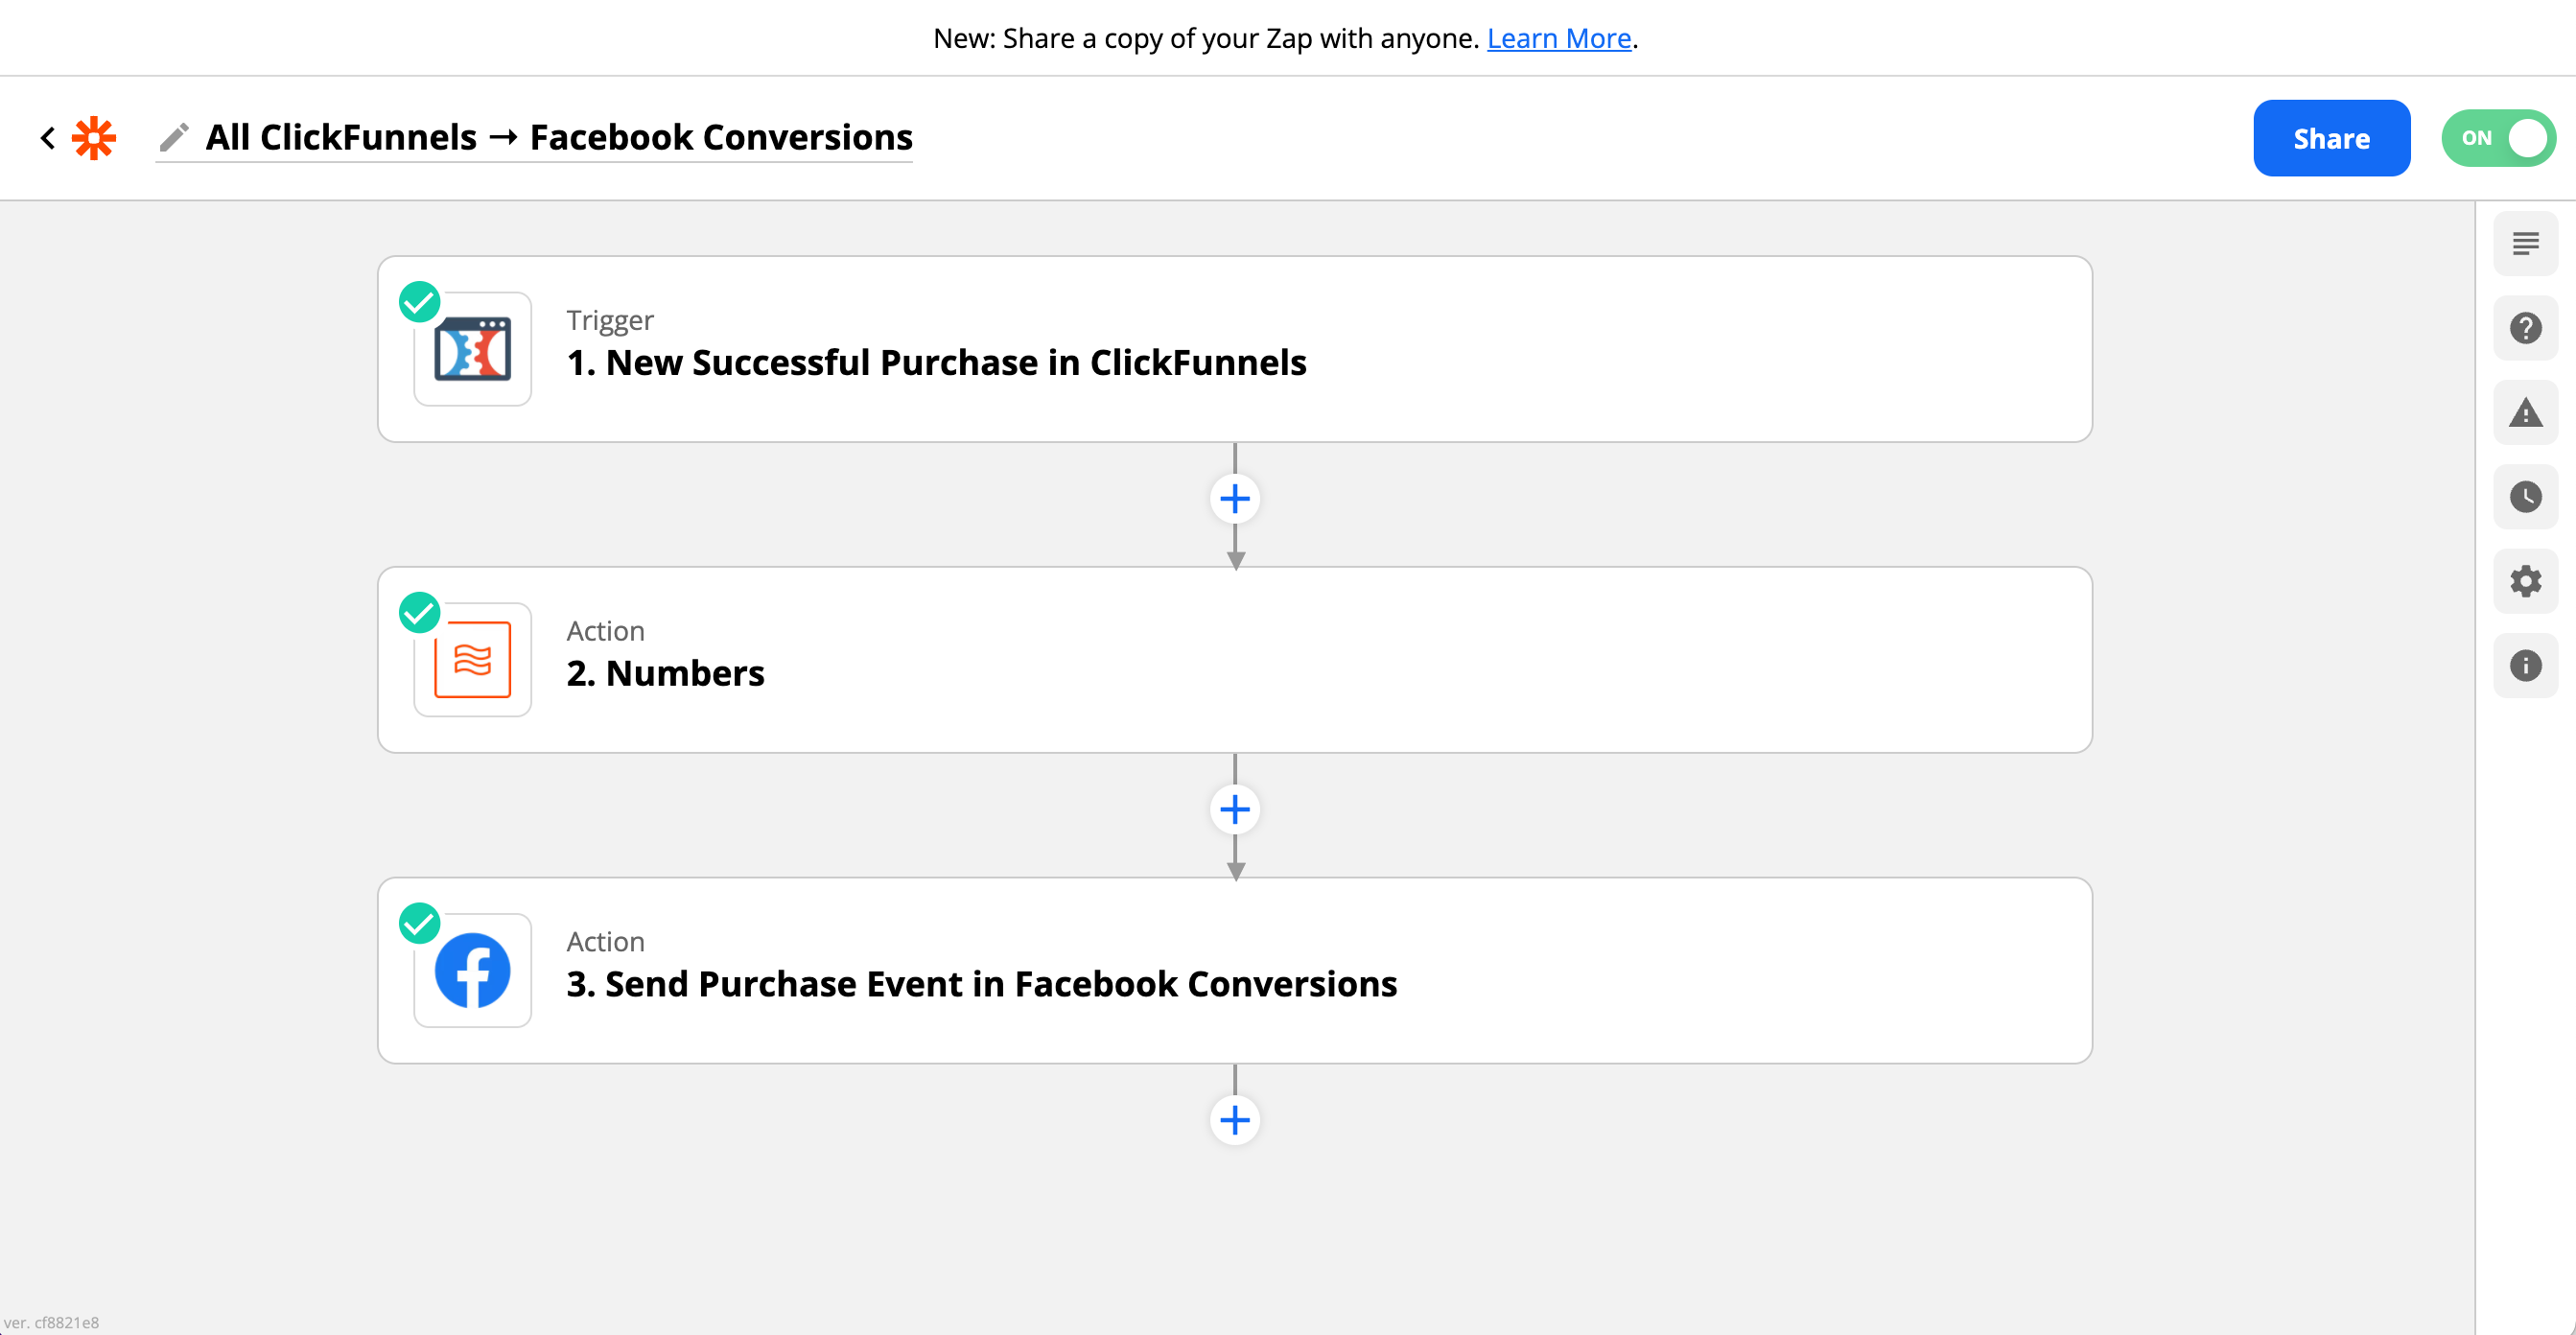
Task: Click the ClickFunnels app icon
Action: [473, 349]
